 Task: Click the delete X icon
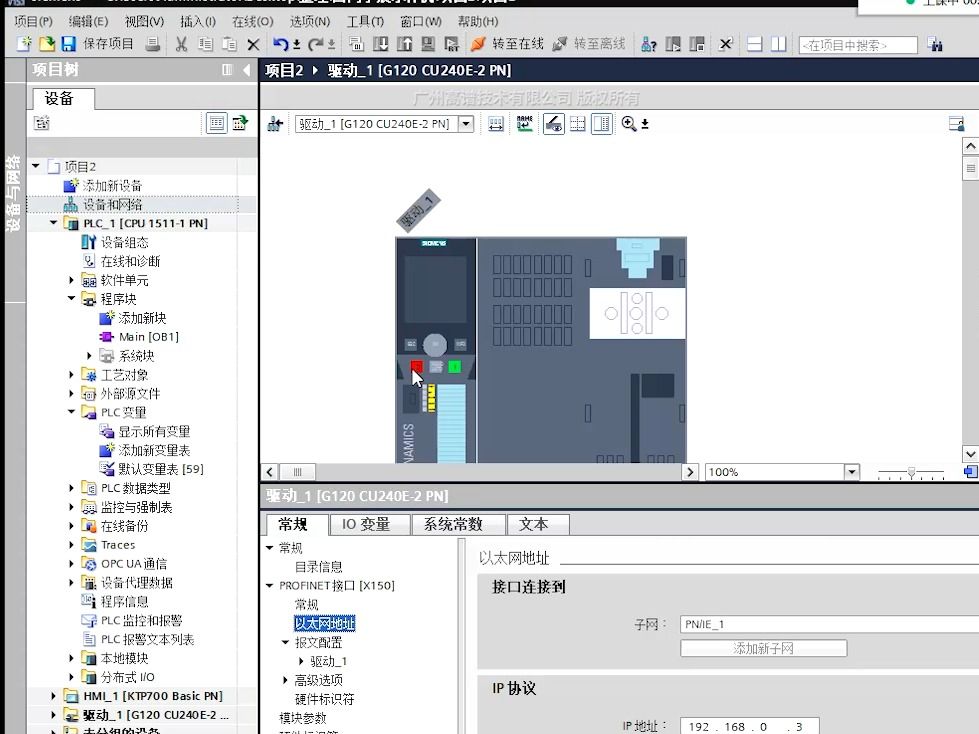click(253, 45)
